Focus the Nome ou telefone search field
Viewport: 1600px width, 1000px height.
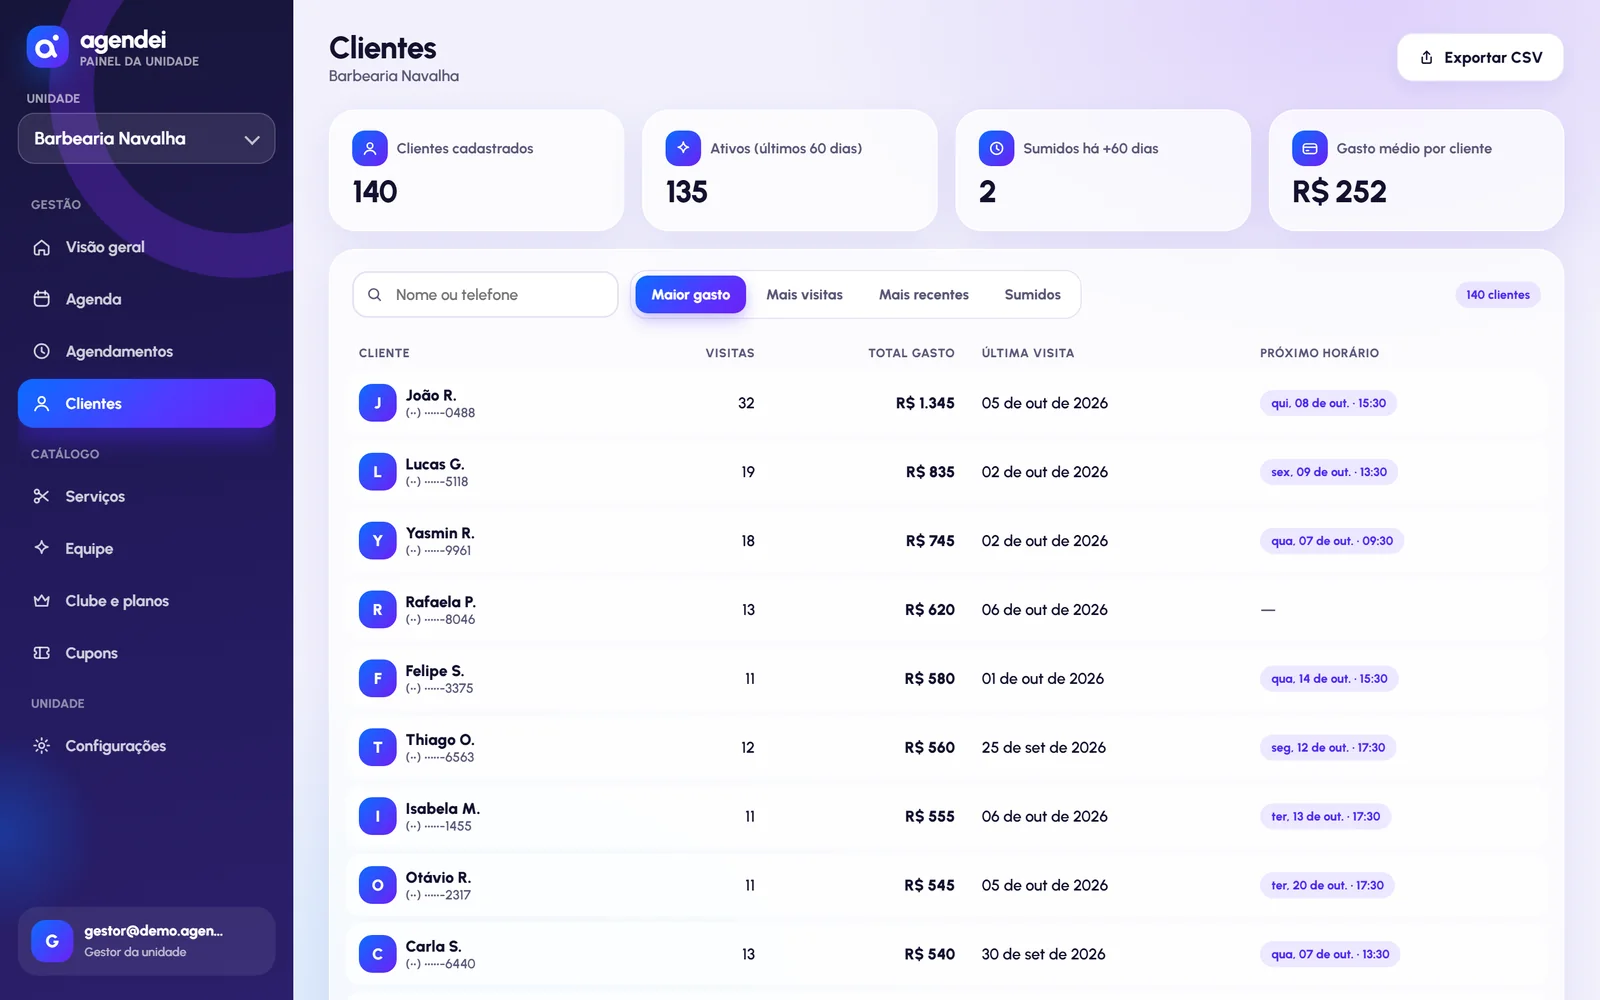click(x=485, y=295)
